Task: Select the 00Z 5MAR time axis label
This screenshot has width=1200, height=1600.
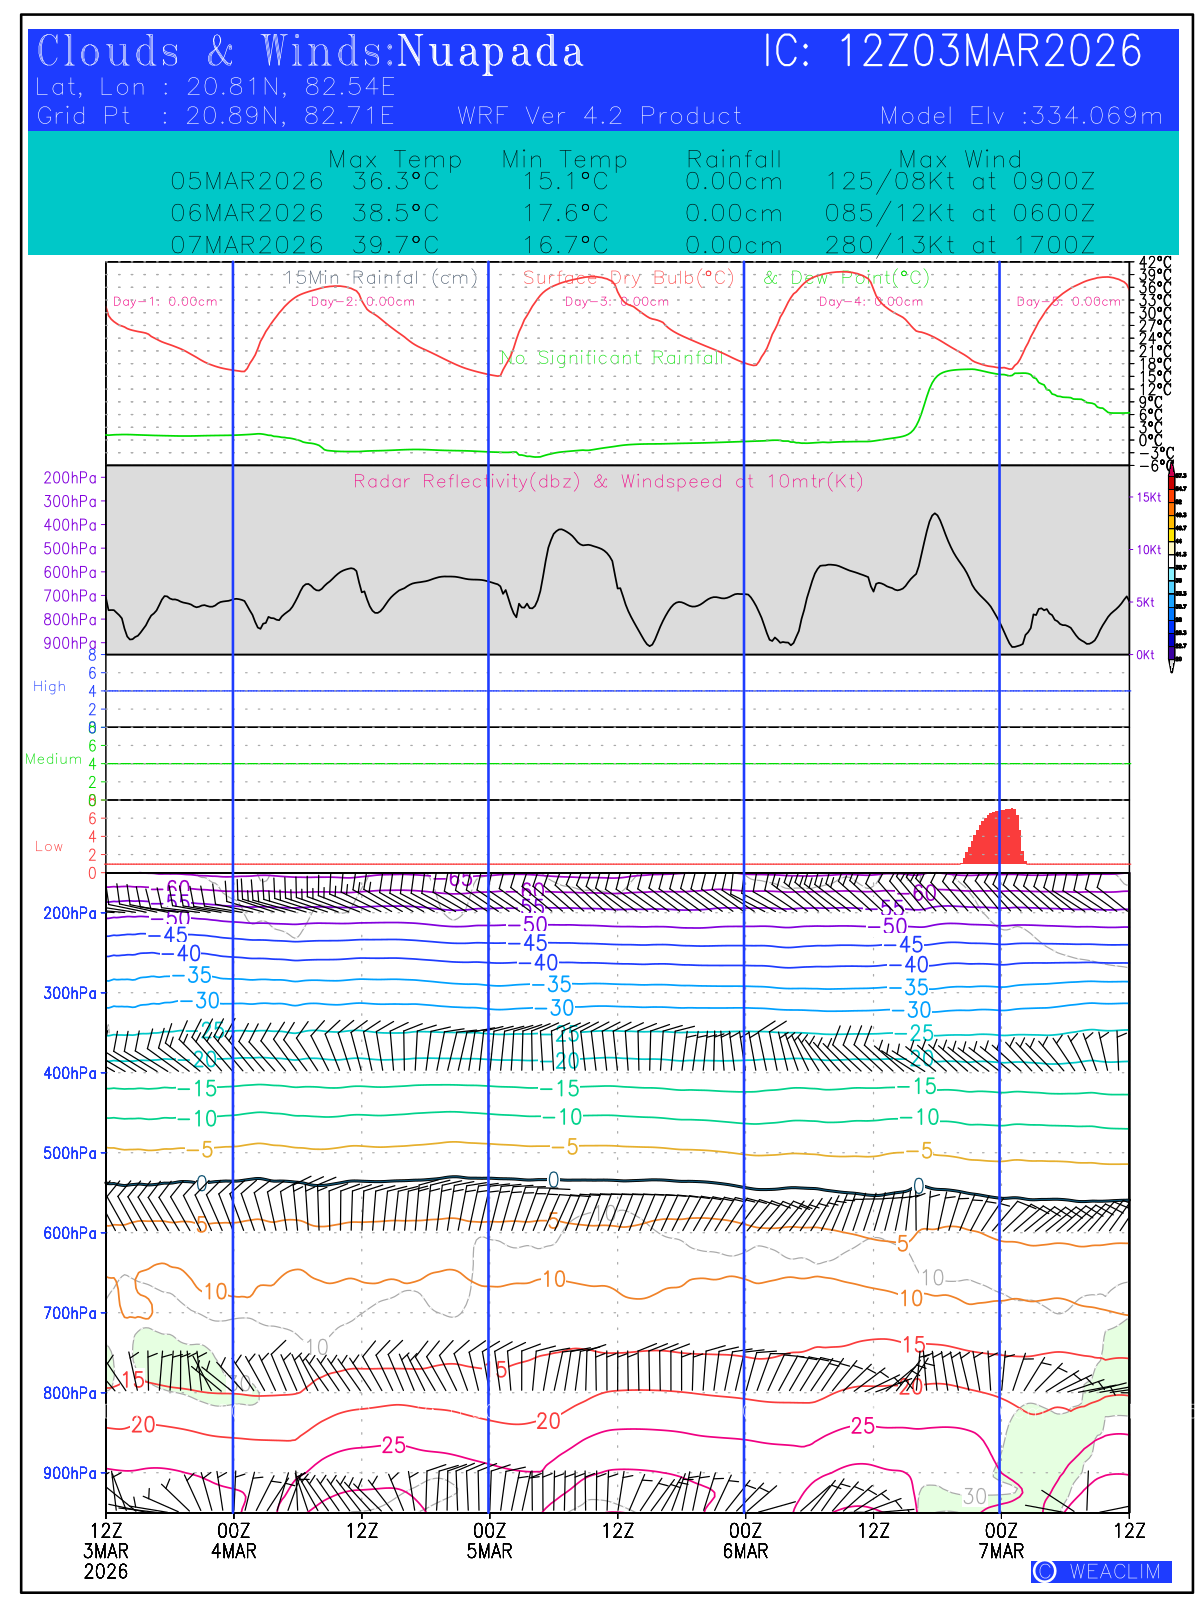Action: point(489,1541)
